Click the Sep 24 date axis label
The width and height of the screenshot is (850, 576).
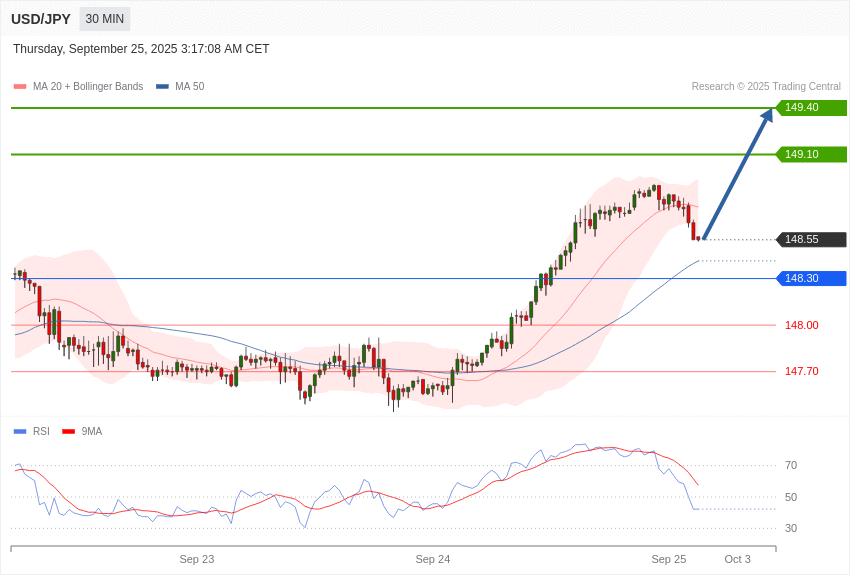pos(432,559)
